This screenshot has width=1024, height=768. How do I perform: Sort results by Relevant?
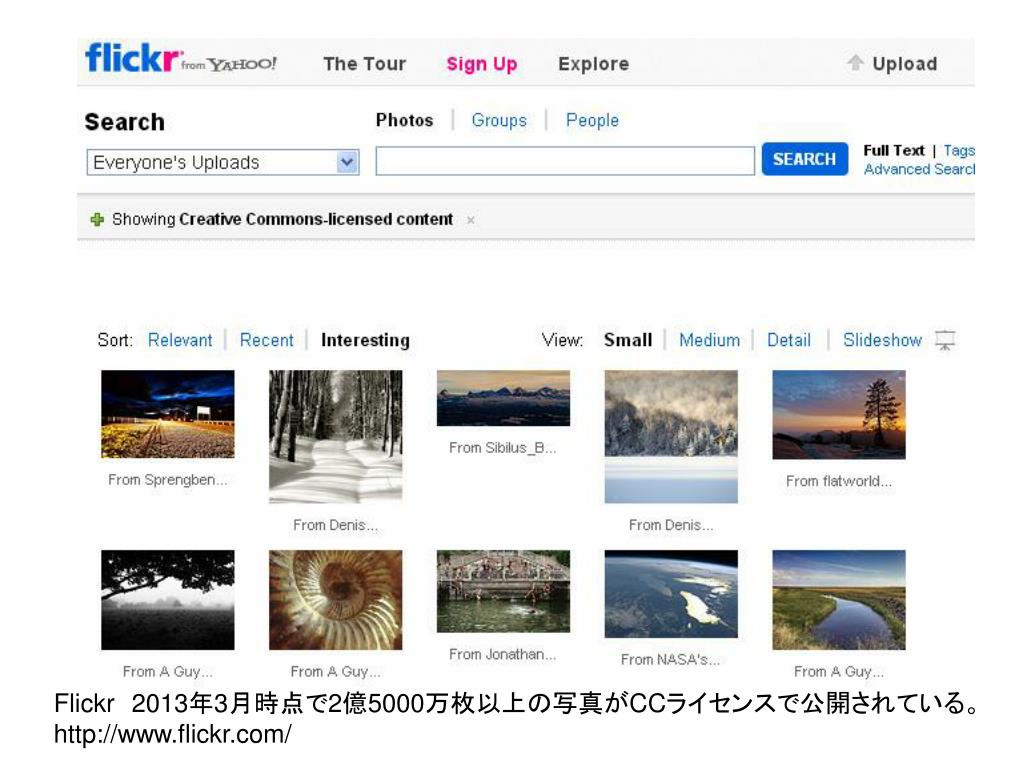(x=180, y=340)
